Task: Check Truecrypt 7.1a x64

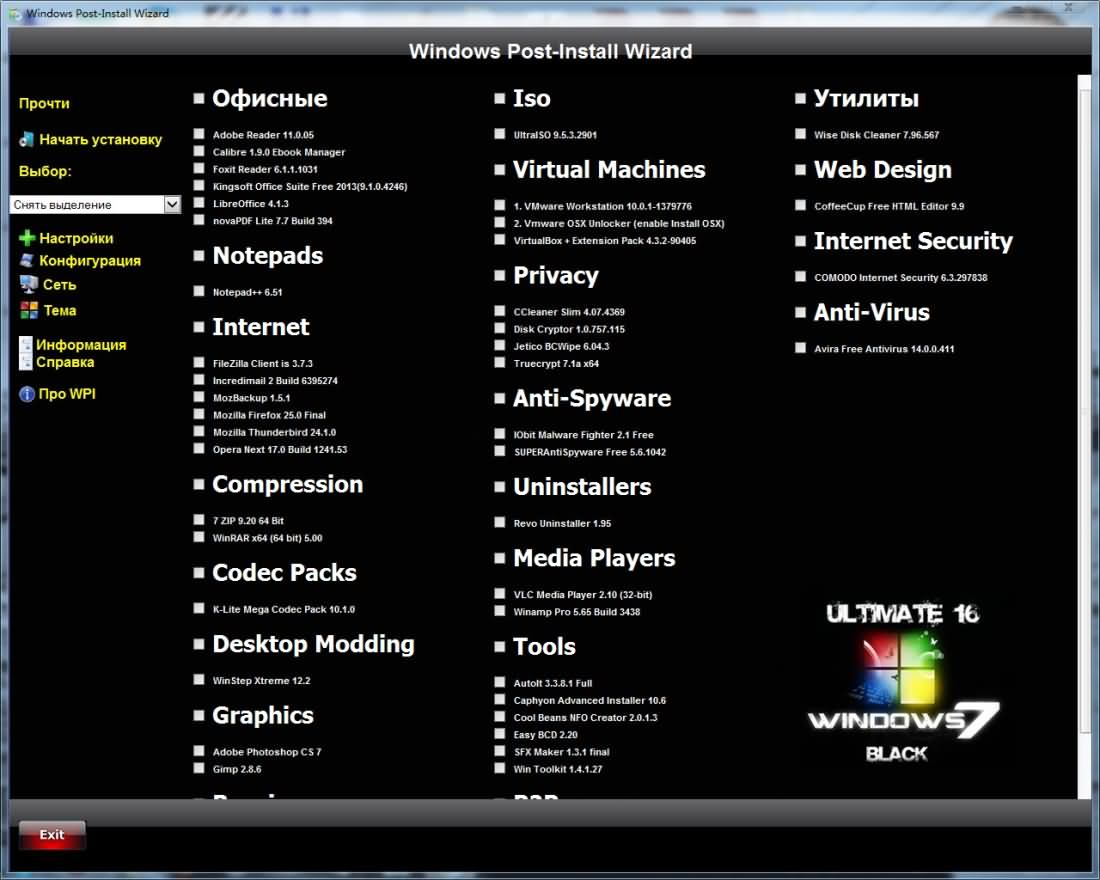Action: pos(499,363)
